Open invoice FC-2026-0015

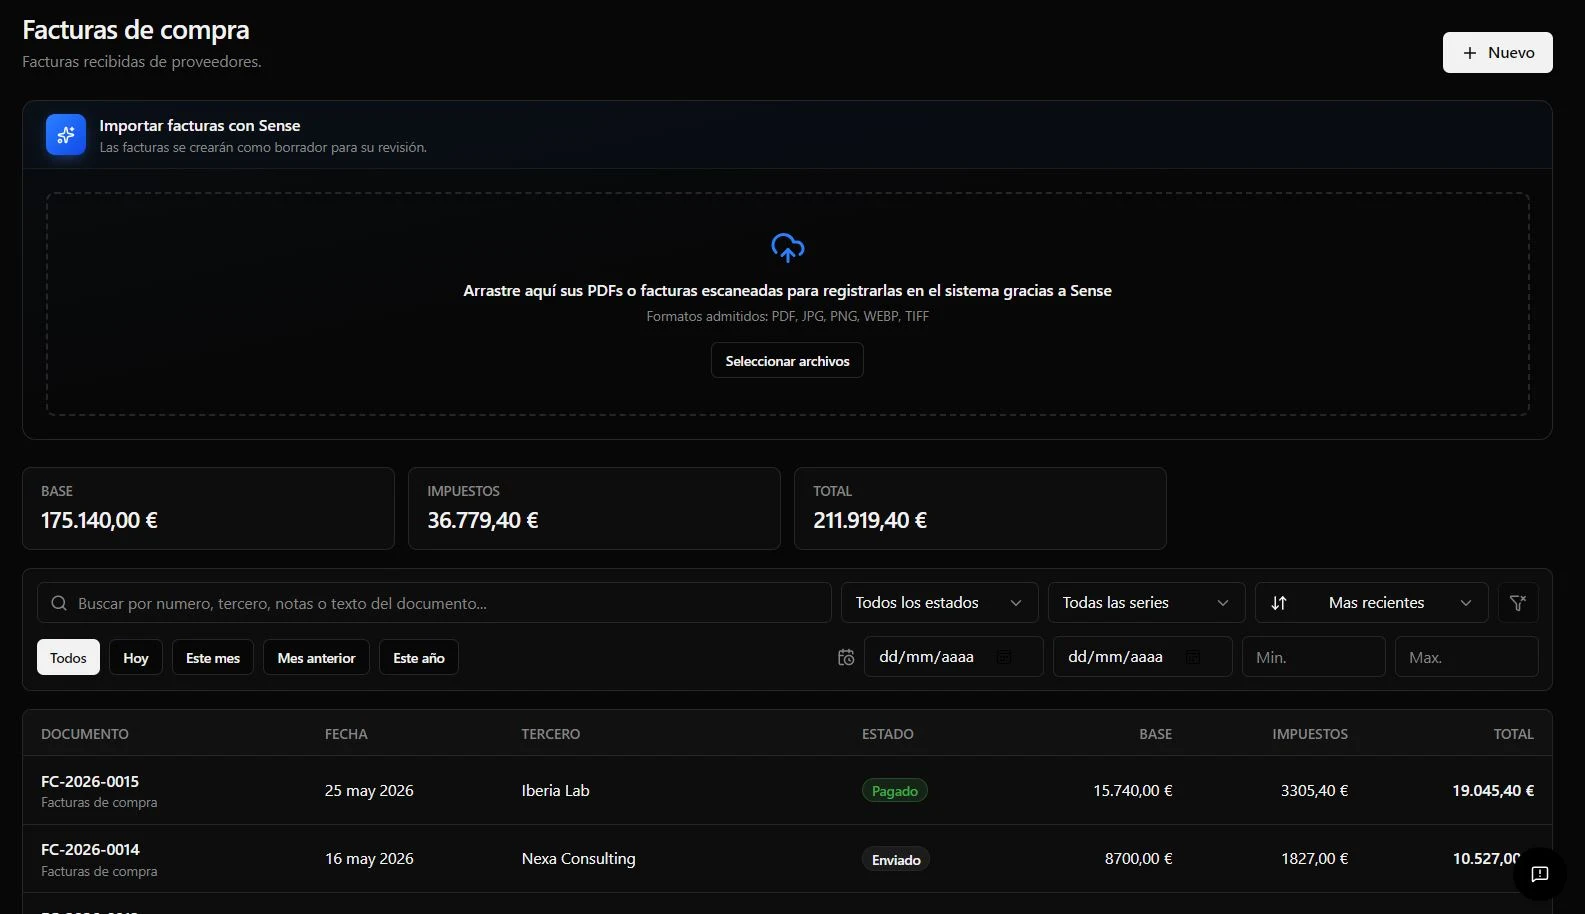click(90, 781)
